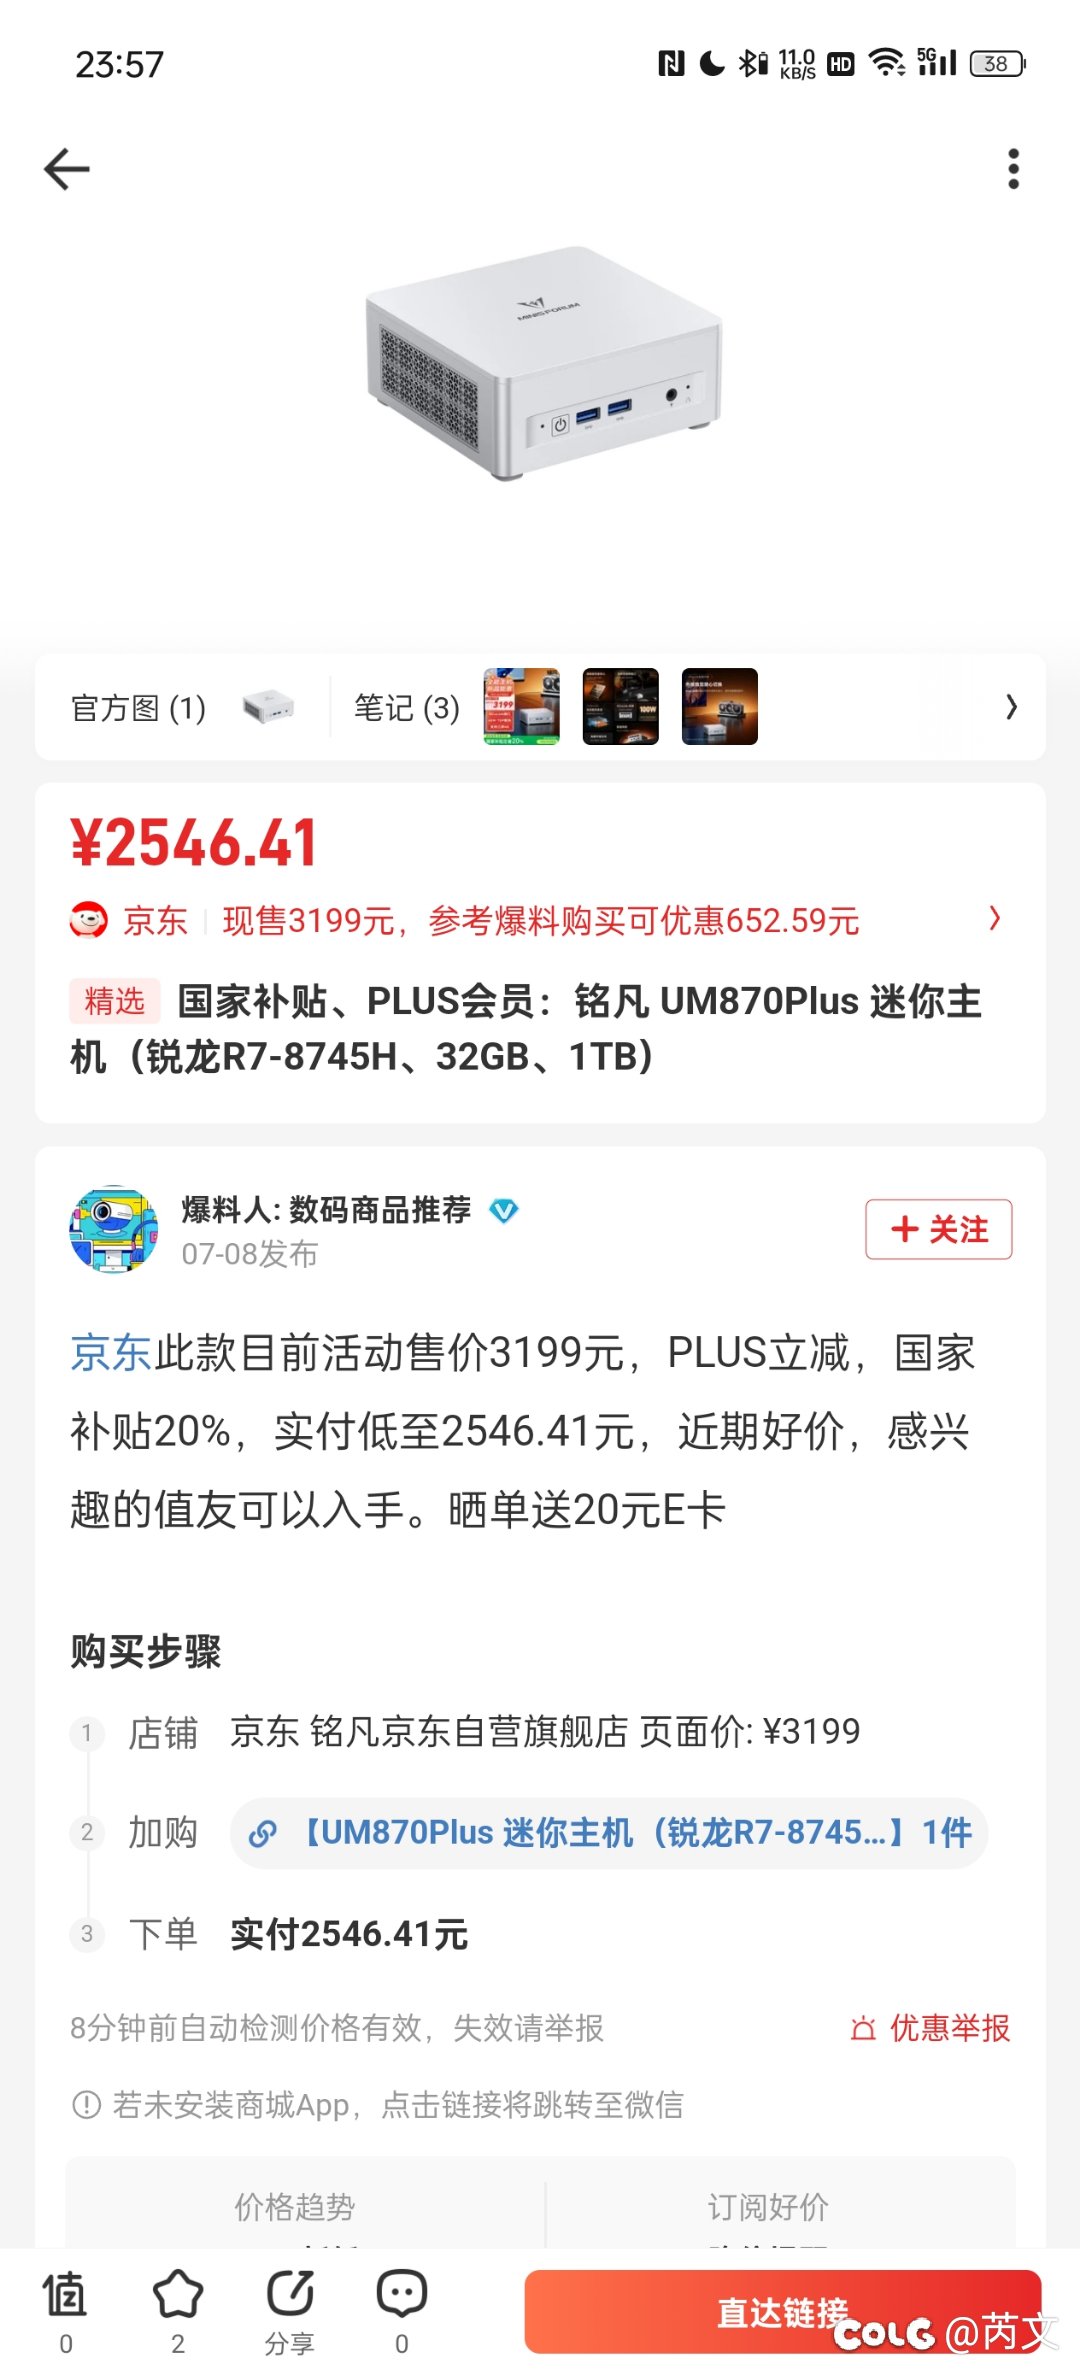Open the 价格趋势 price trend section
Screen dimensions: 1080x2375
(x=294, y=2206)
